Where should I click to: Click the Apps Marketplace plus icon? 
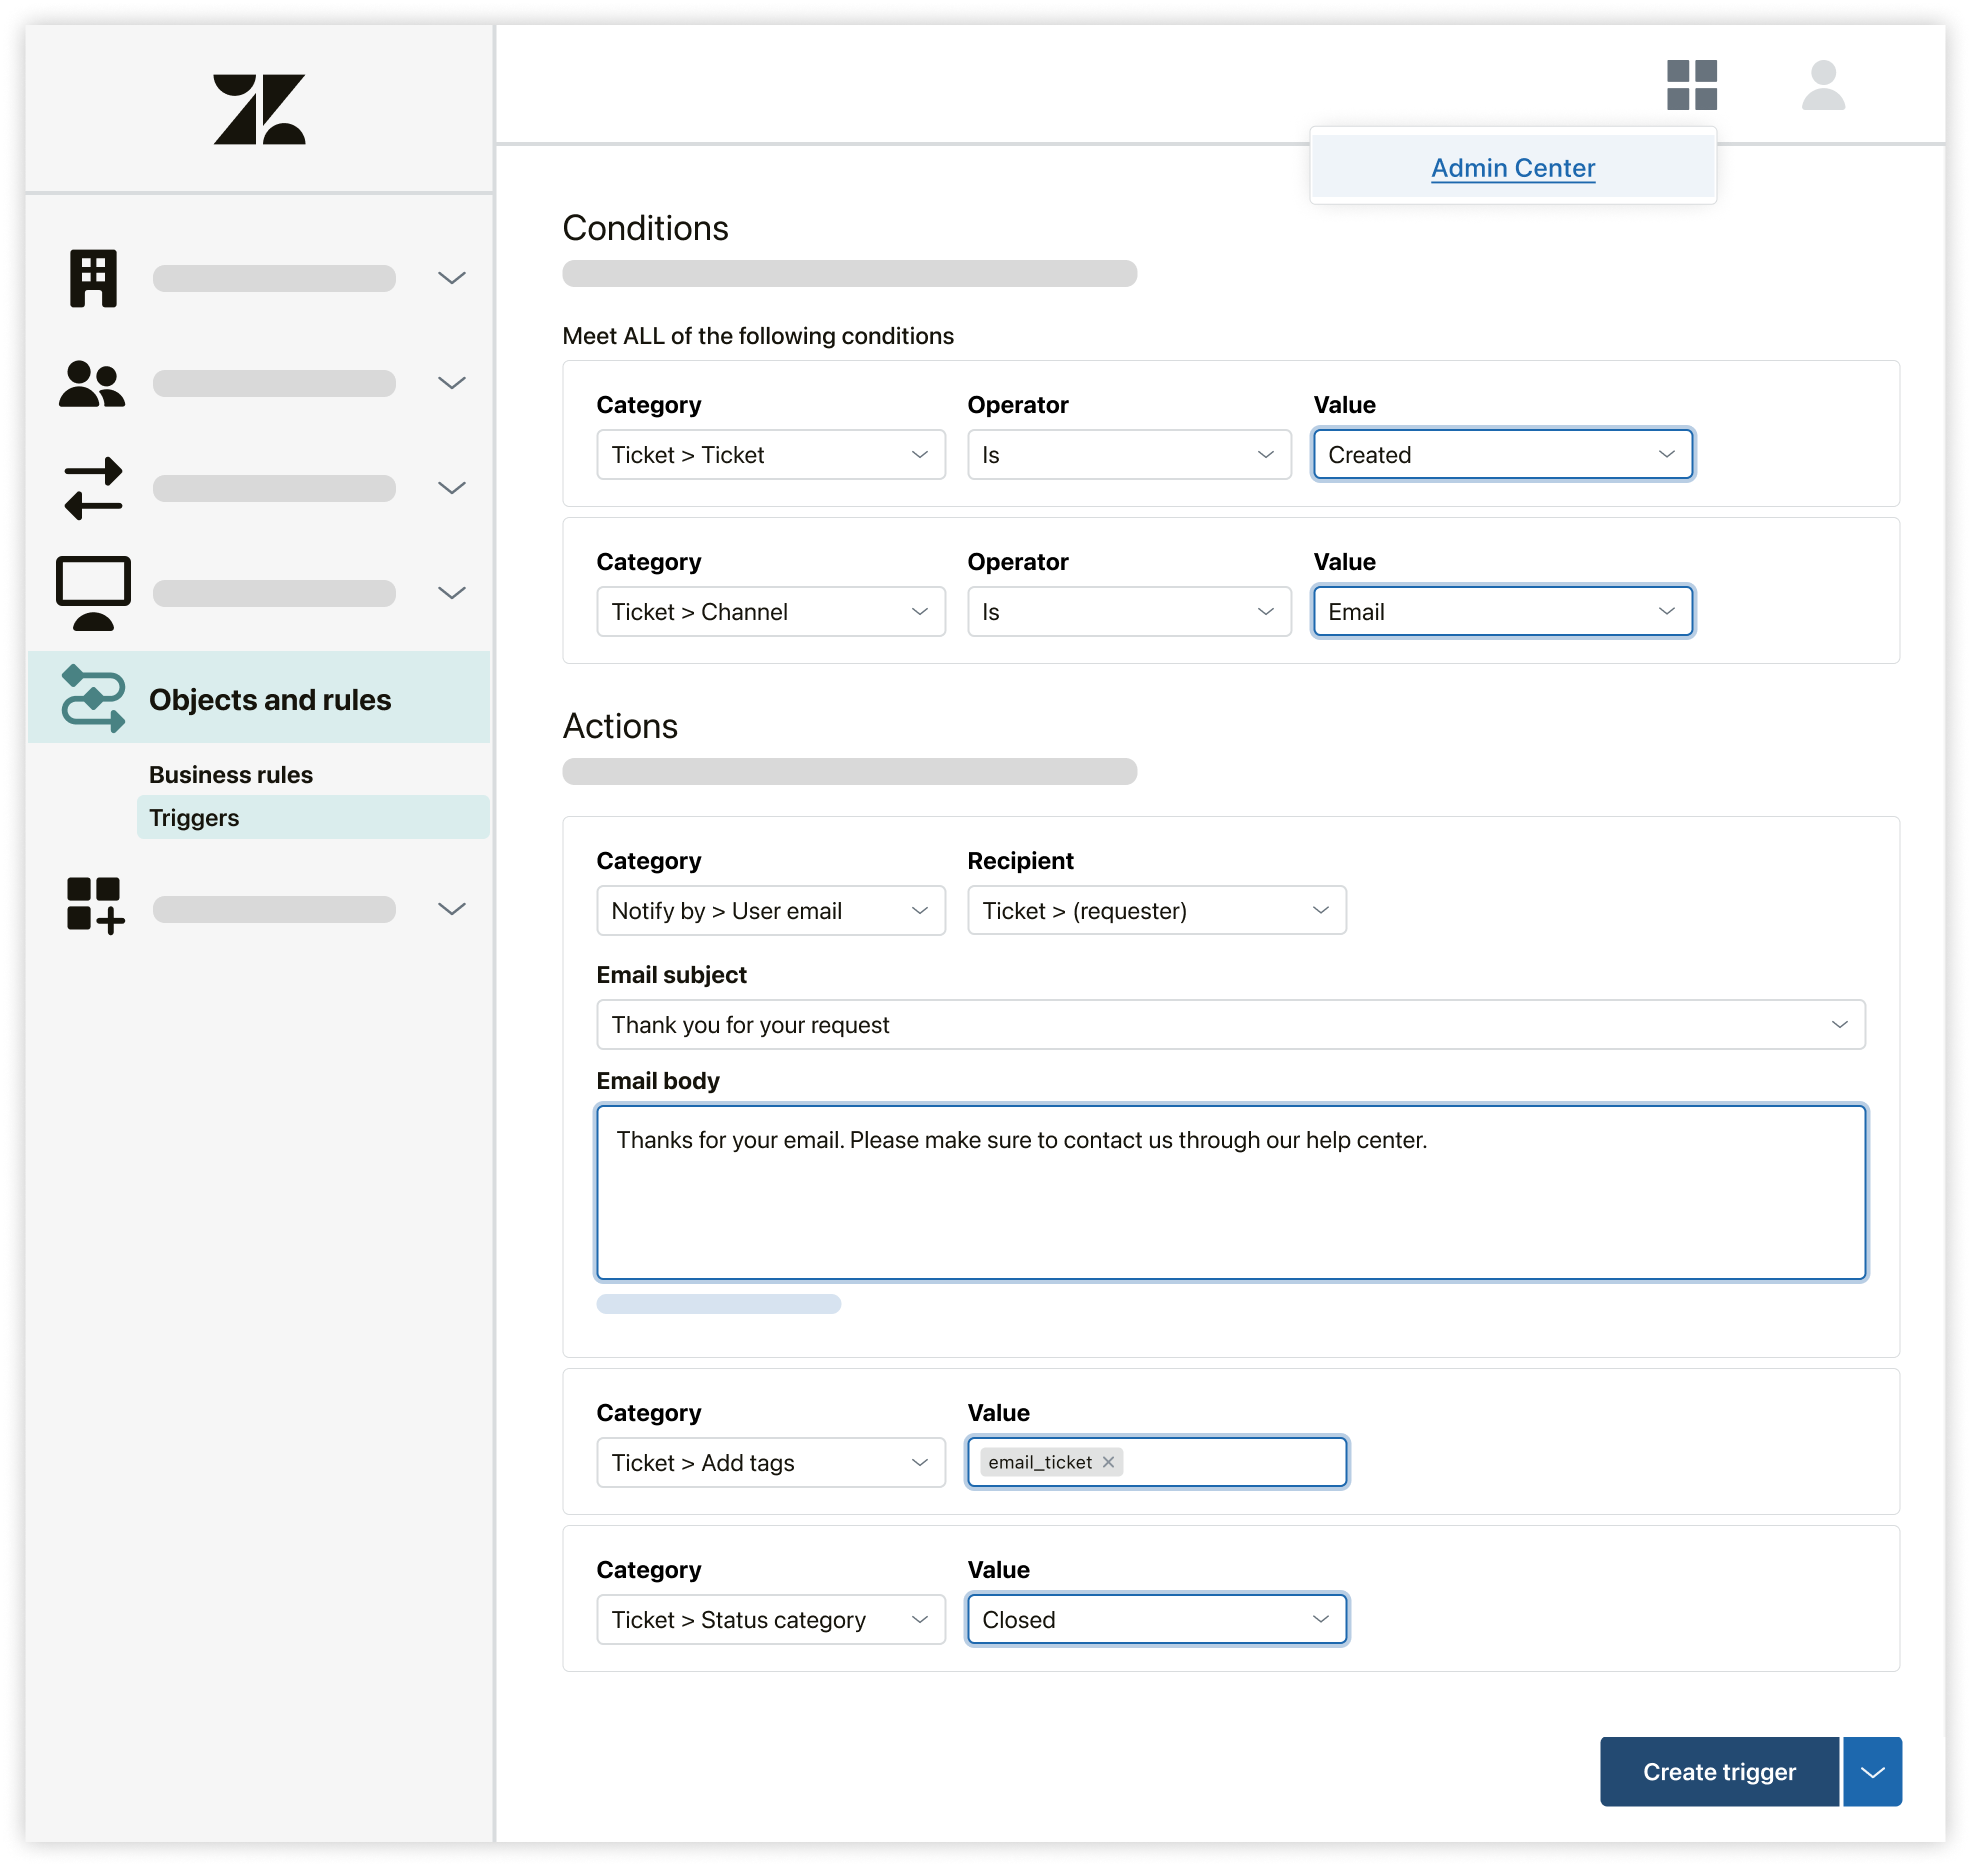click(x=93, y=909)
